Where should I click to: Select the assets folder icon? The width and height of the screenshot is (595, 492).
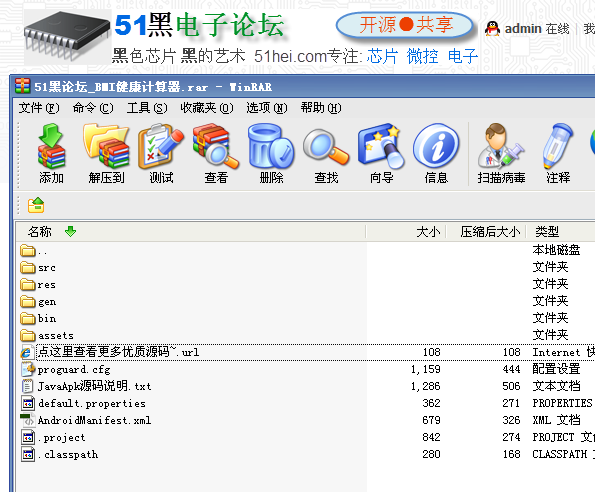pyautogui.click(x=28, y=335)
